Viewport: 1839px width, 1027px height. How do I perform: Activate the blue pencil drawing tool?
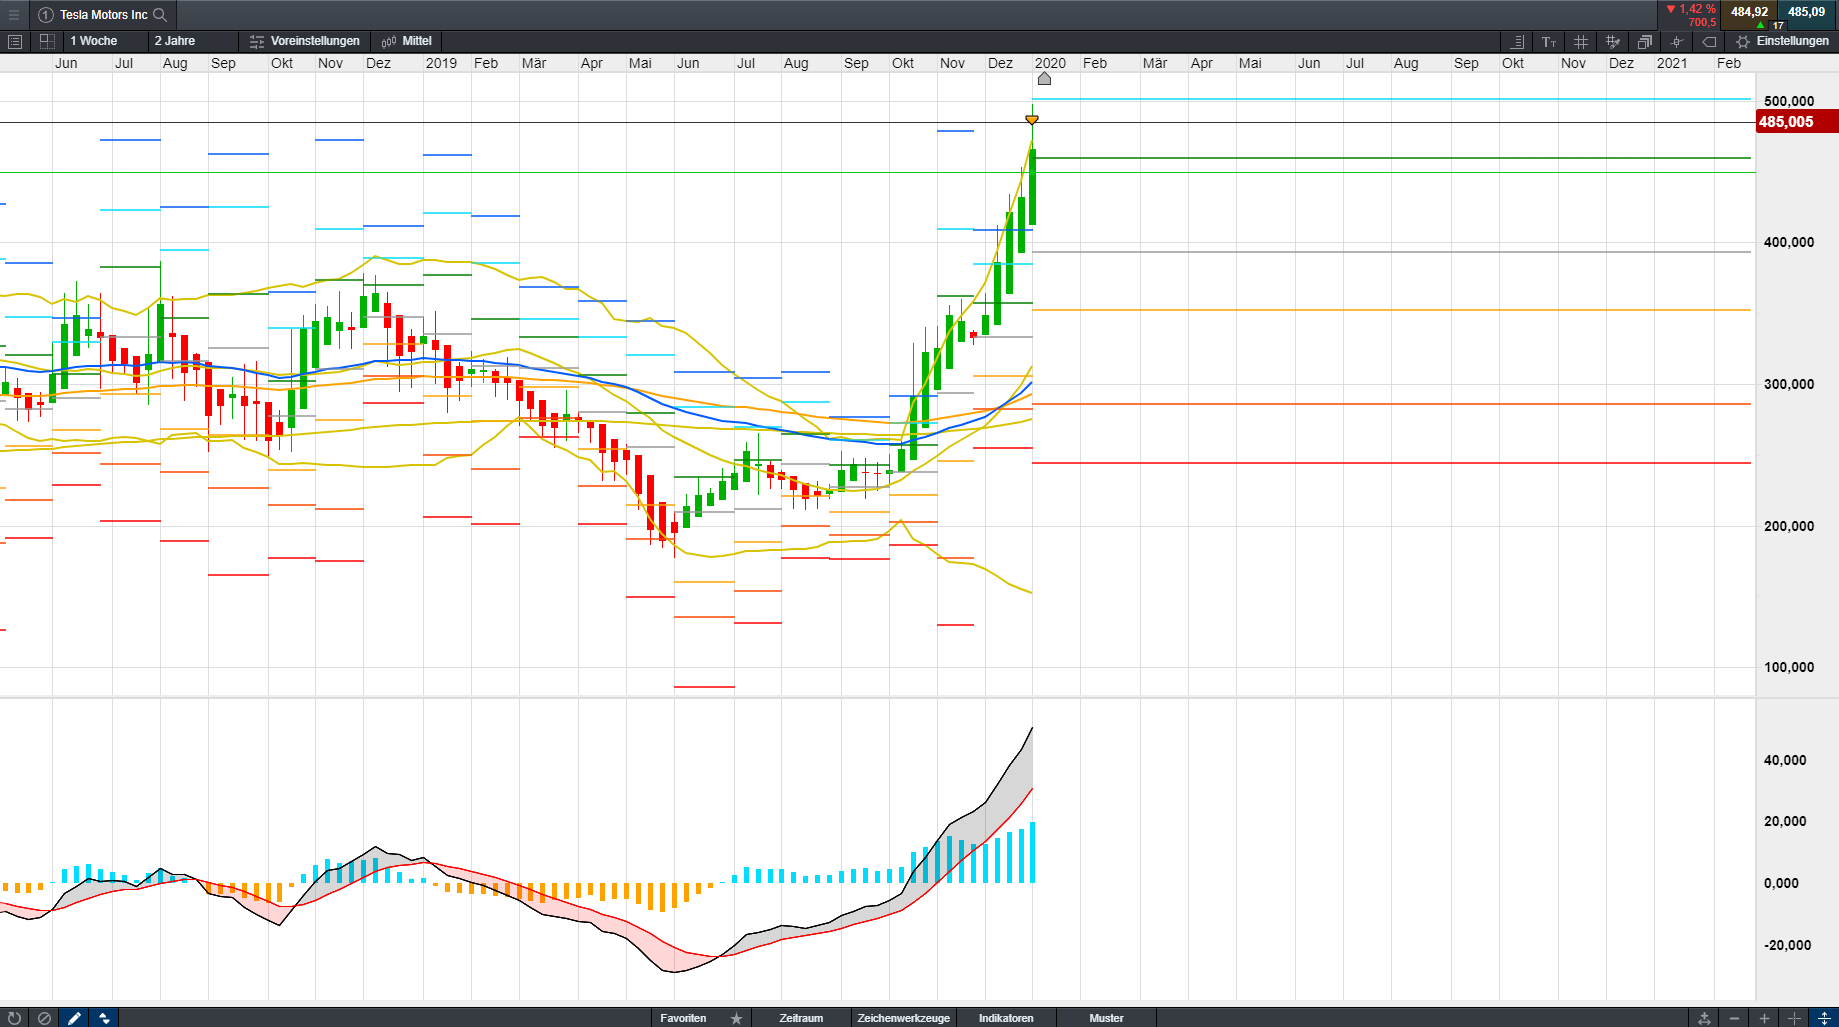tap(74, 1018)
